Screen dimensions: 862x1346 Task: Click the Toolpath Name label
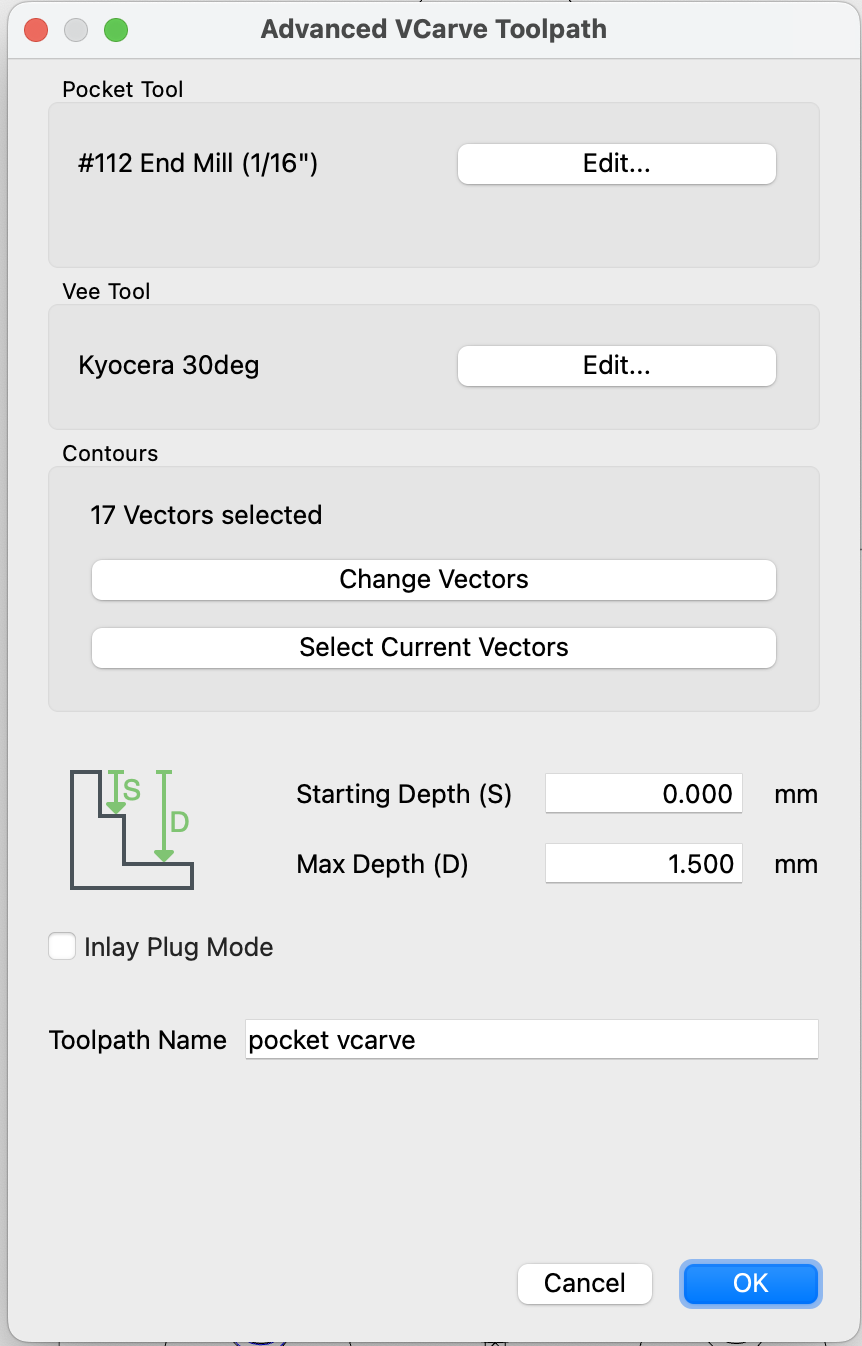click(138, 1040)
